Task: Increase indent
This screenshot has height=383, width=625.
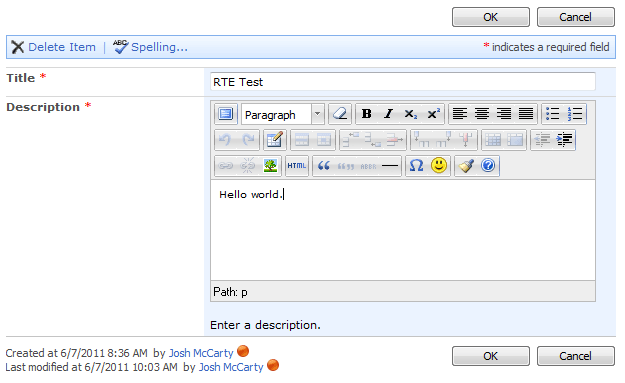Action: pyautogui.click(x=564, y=140)
